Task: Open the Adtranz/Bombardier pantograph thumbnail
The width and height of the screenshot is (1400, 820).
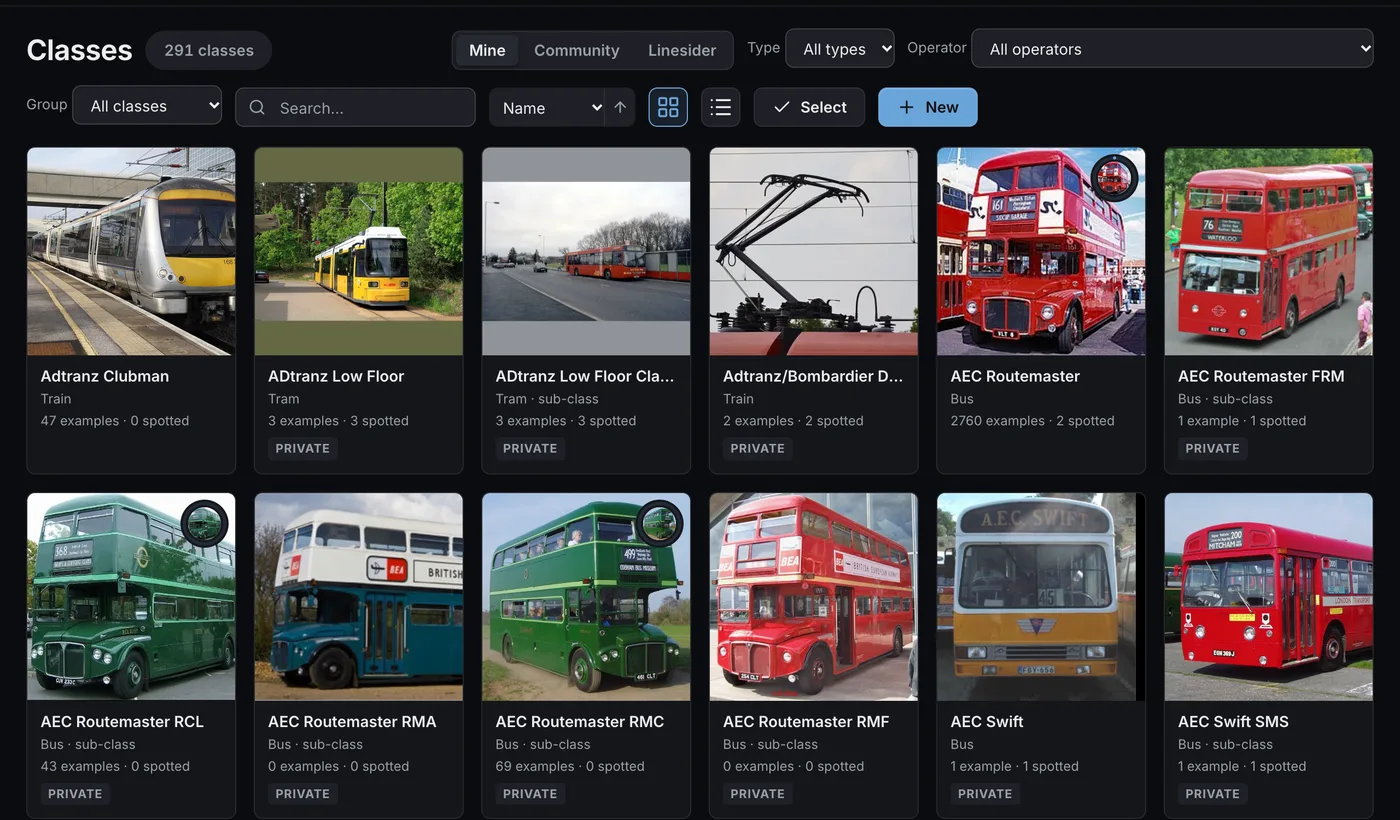Action: [x=813, y=251]
